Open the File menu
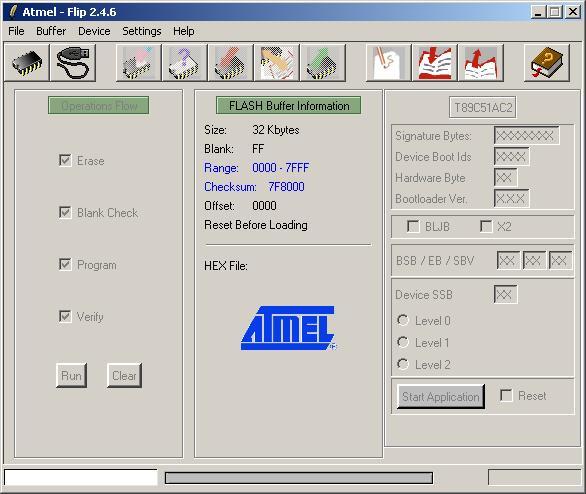This screenshot has height=494, width=586. tap(16, 31)
